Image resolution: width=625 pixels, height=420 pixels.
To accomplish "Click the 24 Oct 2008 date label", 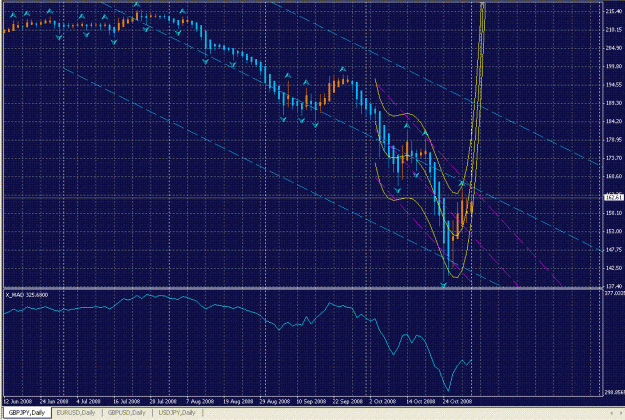I will [x=457, y=401].
